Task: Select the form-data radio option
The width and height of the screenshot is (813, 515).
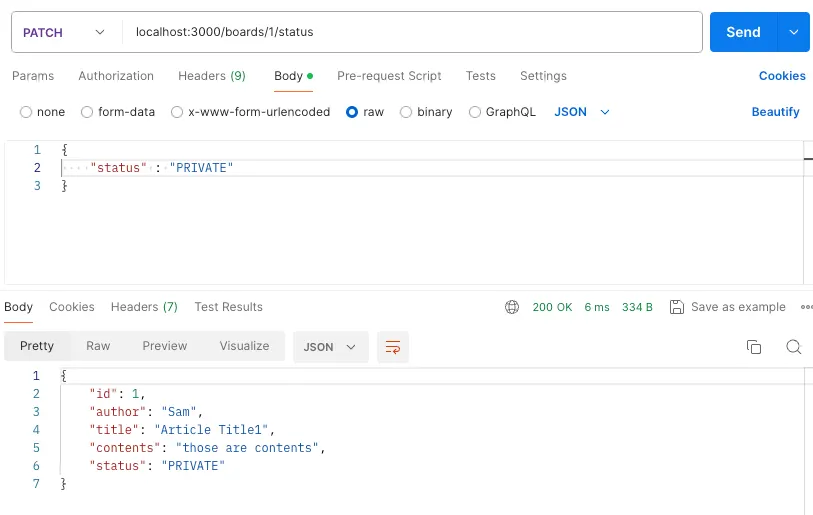Action: 87,112
